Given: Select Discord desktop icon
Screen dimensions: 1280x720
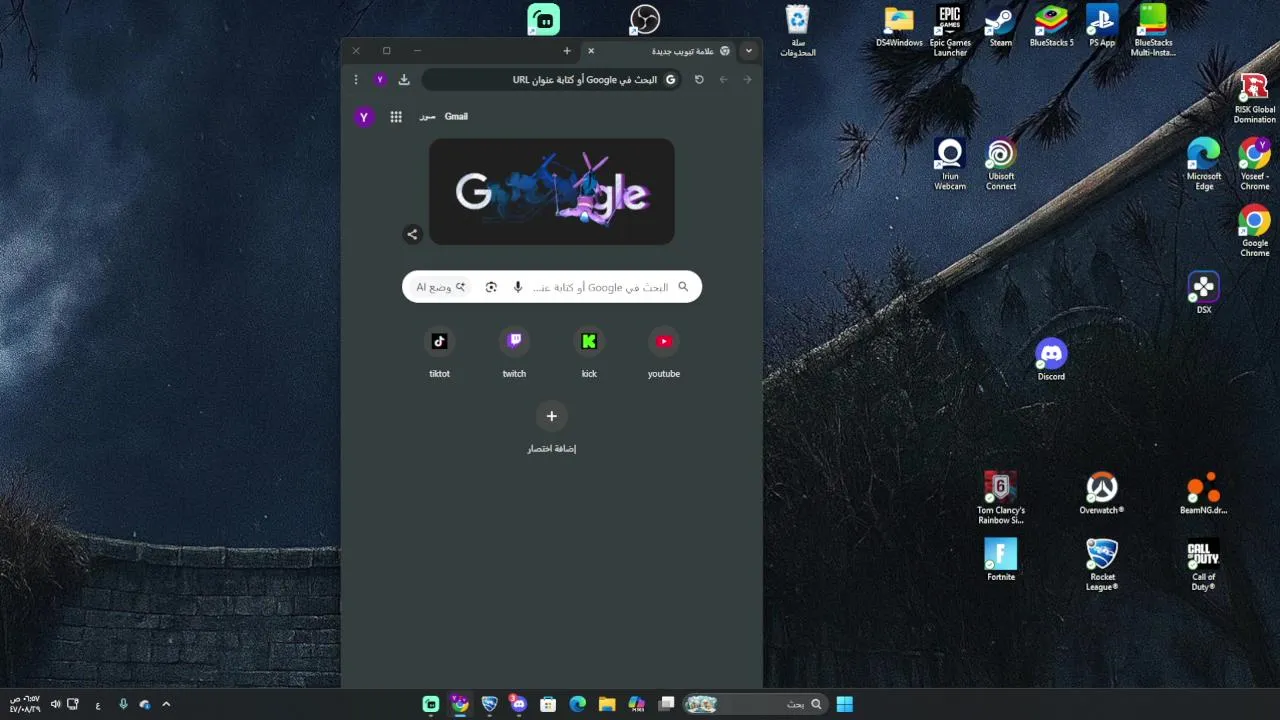Looking at the screenshot, I should click(1051, 360).
